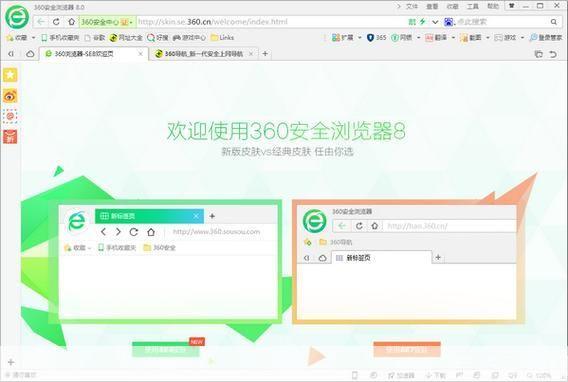Open the 游戏中心 bookmark
This screenshot has height=382, width=568.
click(189, 38)
